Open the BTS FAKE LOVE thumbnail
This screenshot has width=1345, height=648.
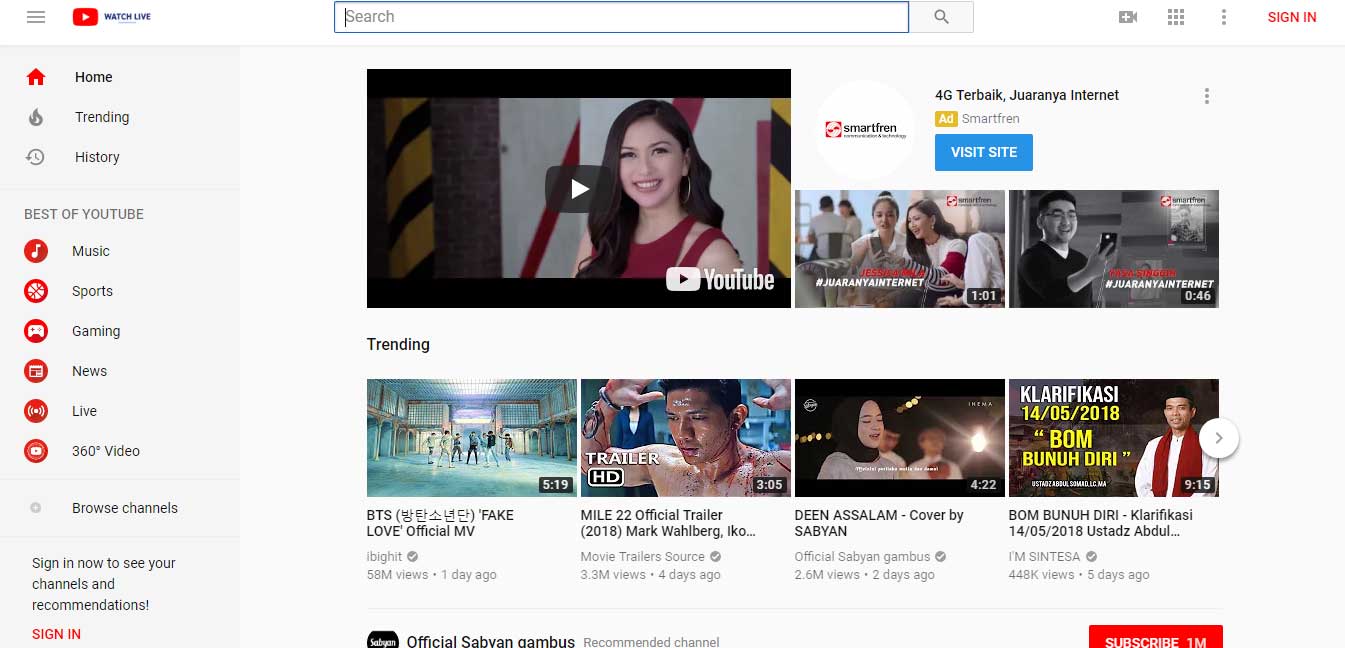click(472, 438)
